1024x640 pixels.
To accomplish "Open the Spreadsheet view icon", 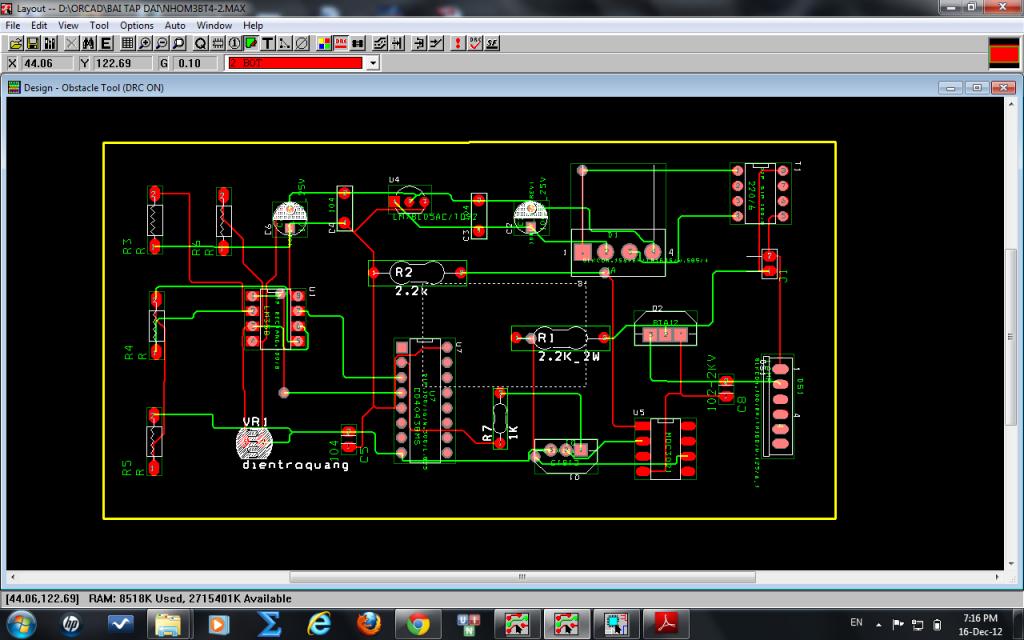I will pos(127,44).
